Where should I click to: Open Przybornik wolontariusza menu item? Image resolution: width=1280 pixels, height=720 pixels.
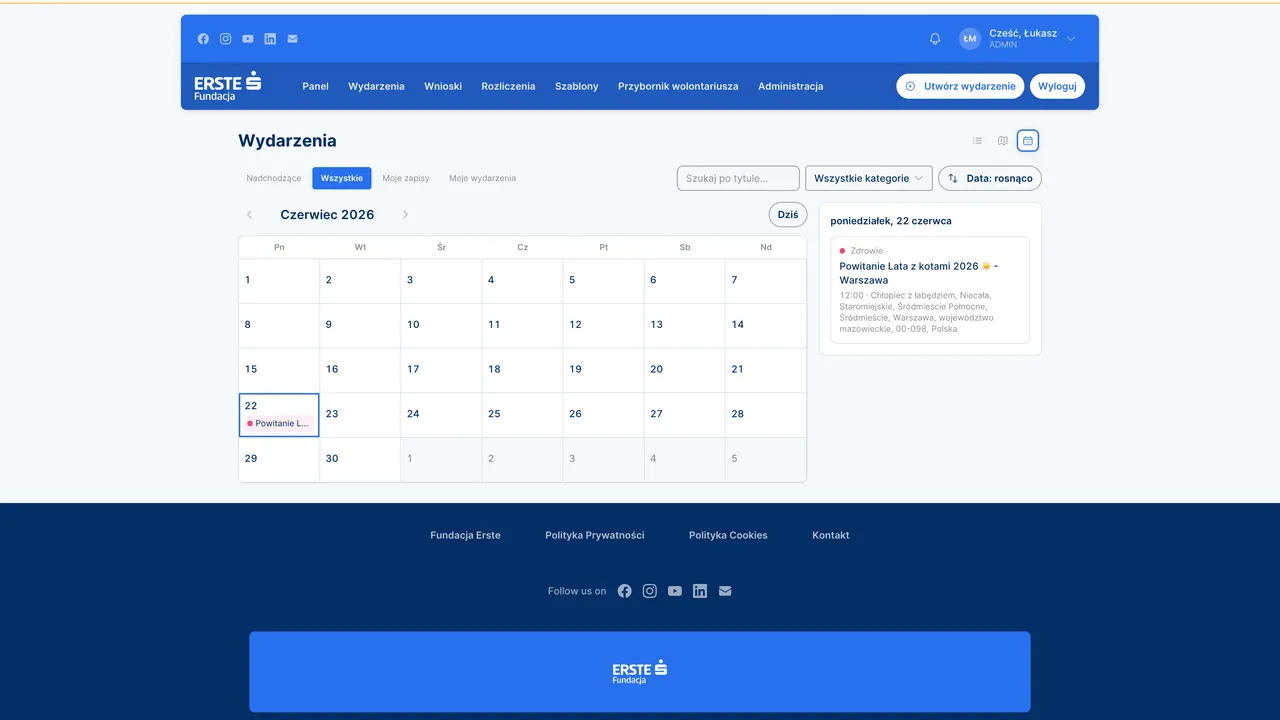tap(678, 86)
